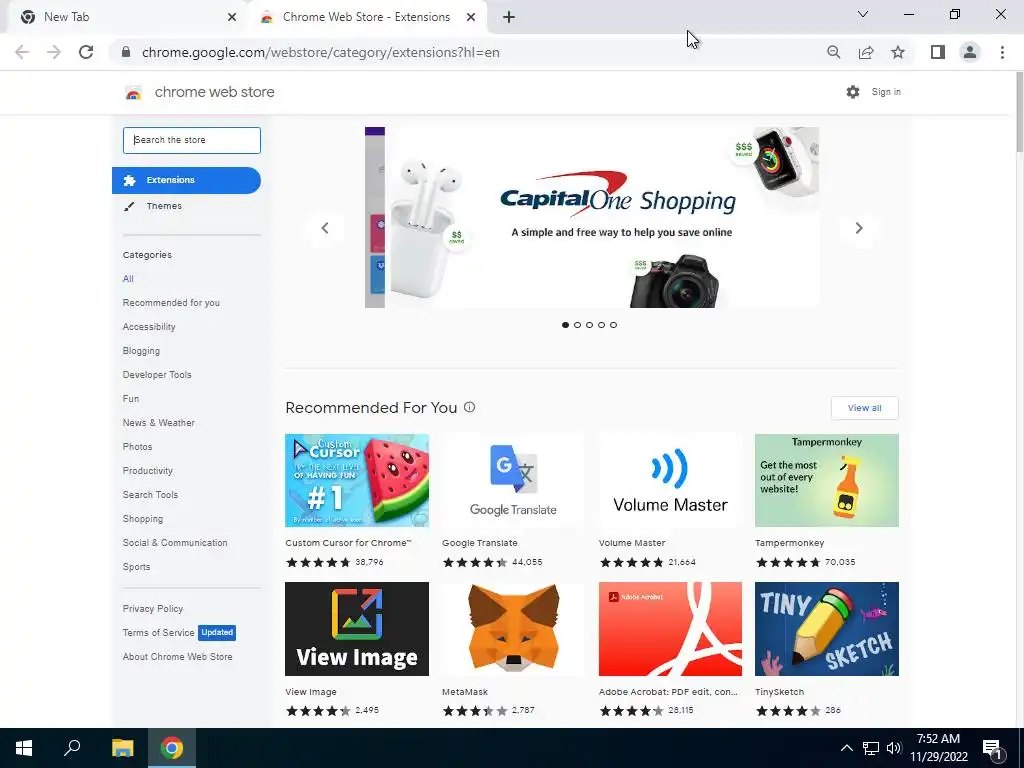1024x768 pixels.
Task: Open Google Translate extension card
Action: click(x=513, y=501)
